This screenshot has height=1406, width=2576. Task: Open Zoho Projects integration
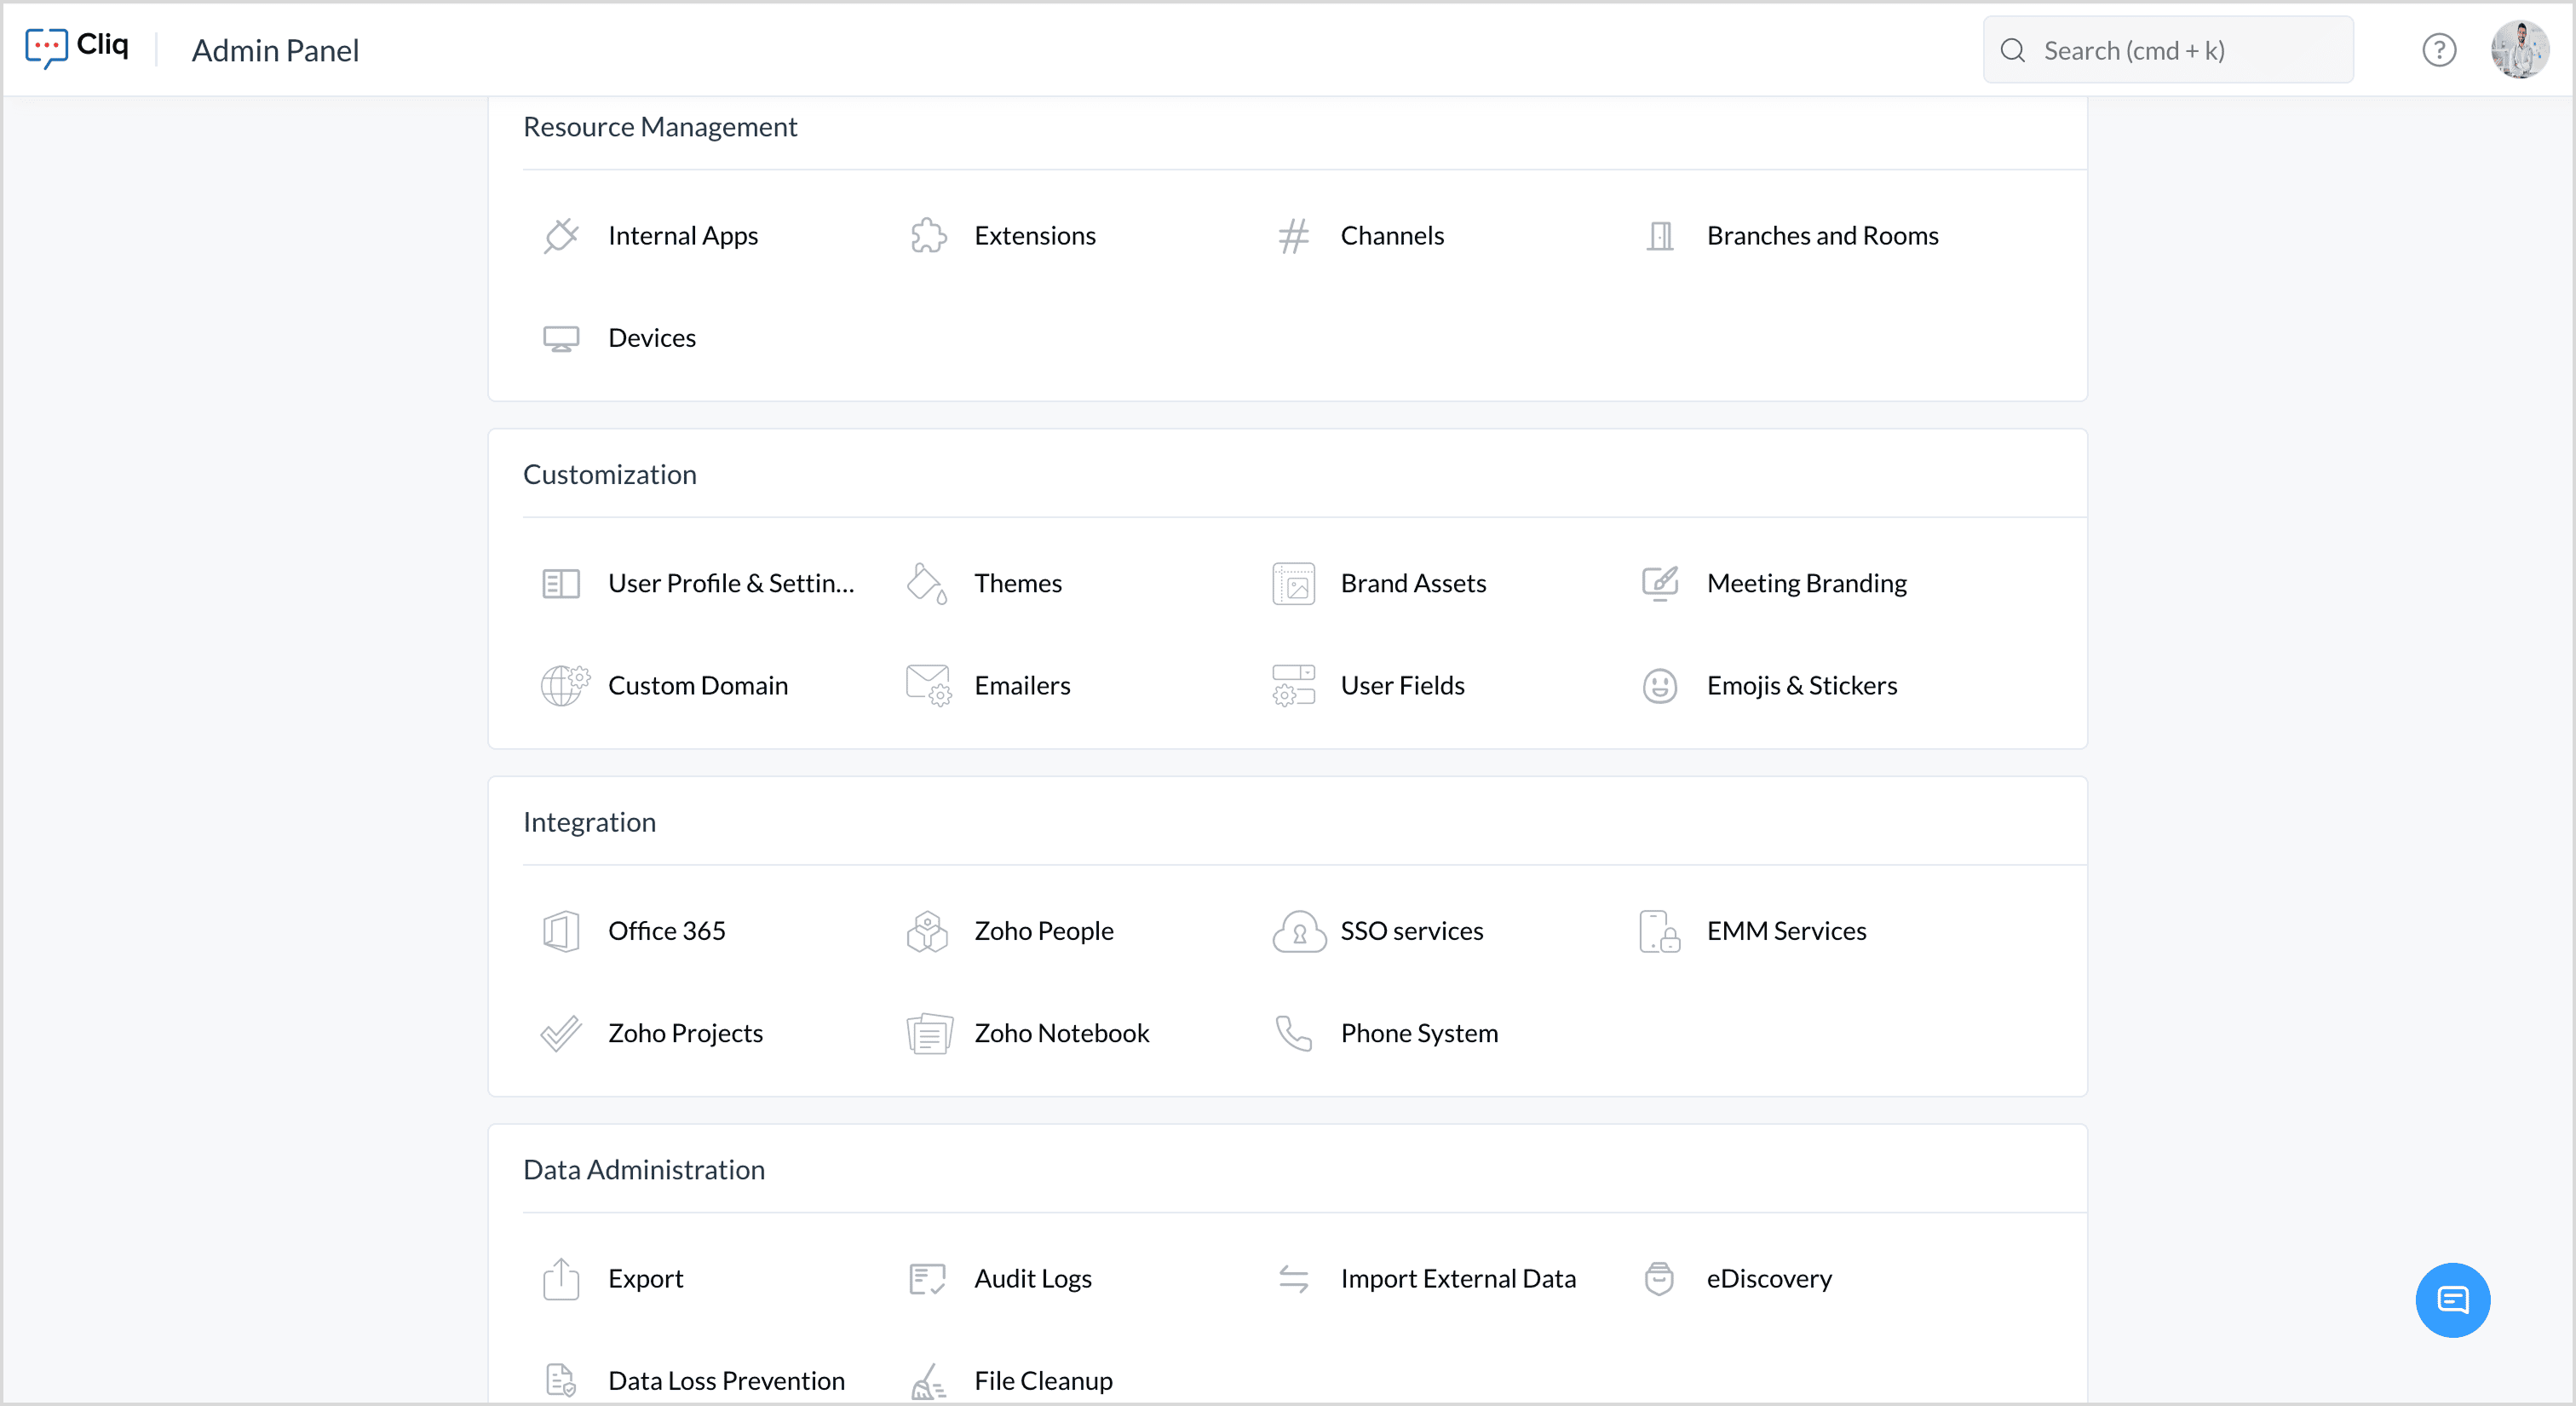(x=685, y=1033)
